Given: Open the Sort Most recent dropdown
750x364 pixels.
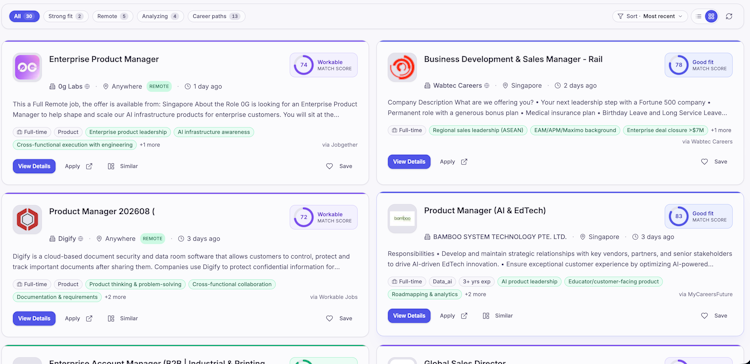Looking at the screenshot, I should click(650, 16).
